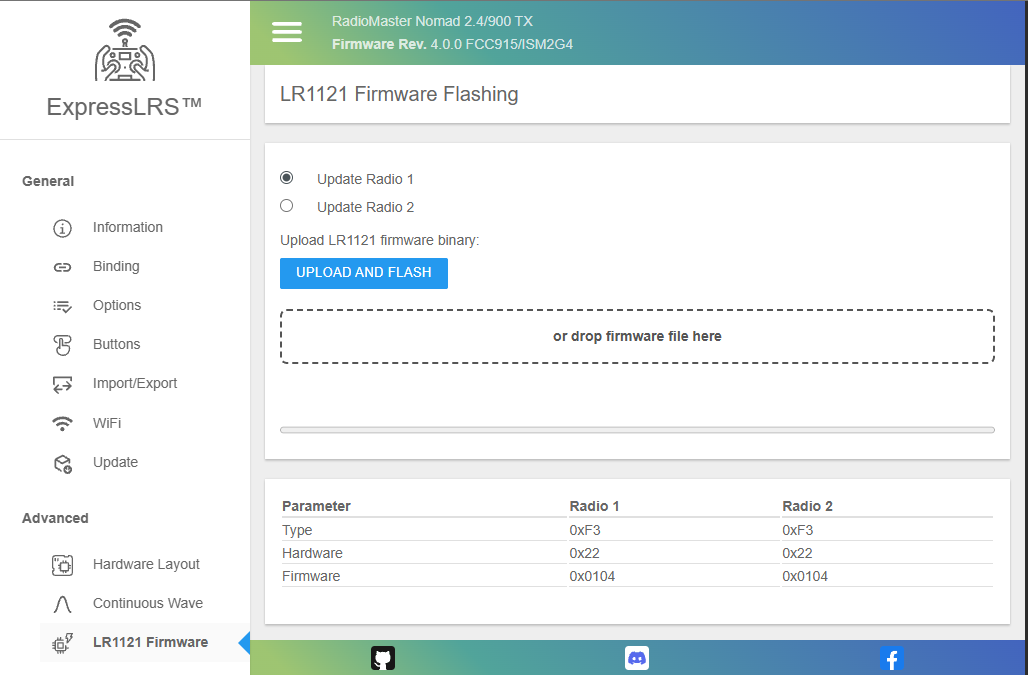This screenshot has height=675, width=1028.
Task: Select the Update Radio 1 option
Action: [287, 178]
